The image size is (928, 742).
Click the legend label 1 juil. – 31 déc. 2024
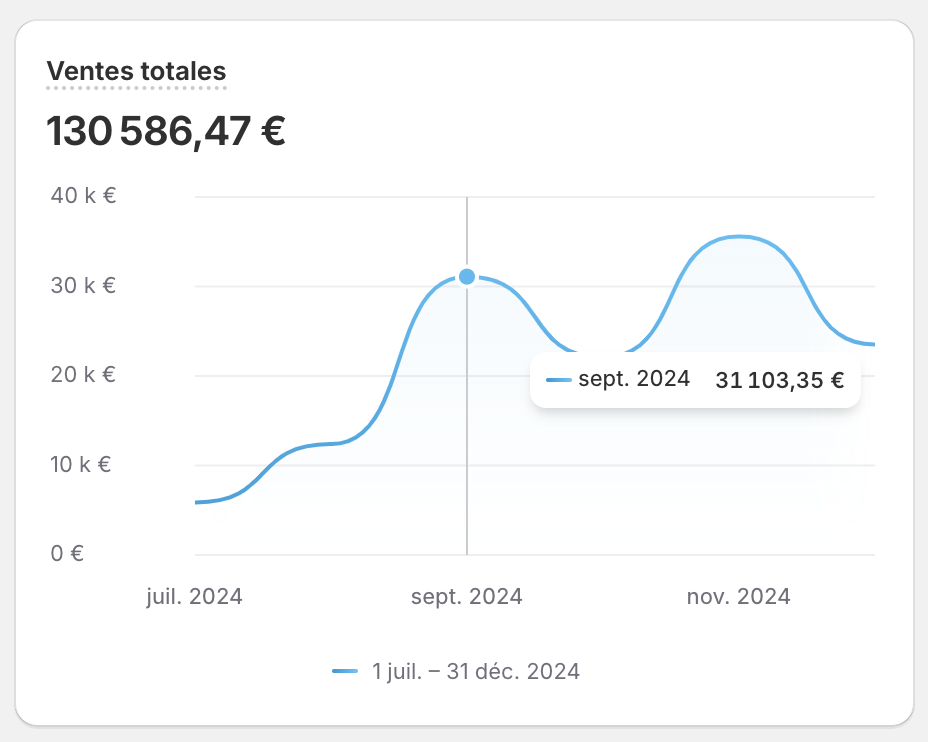(476, 671)
